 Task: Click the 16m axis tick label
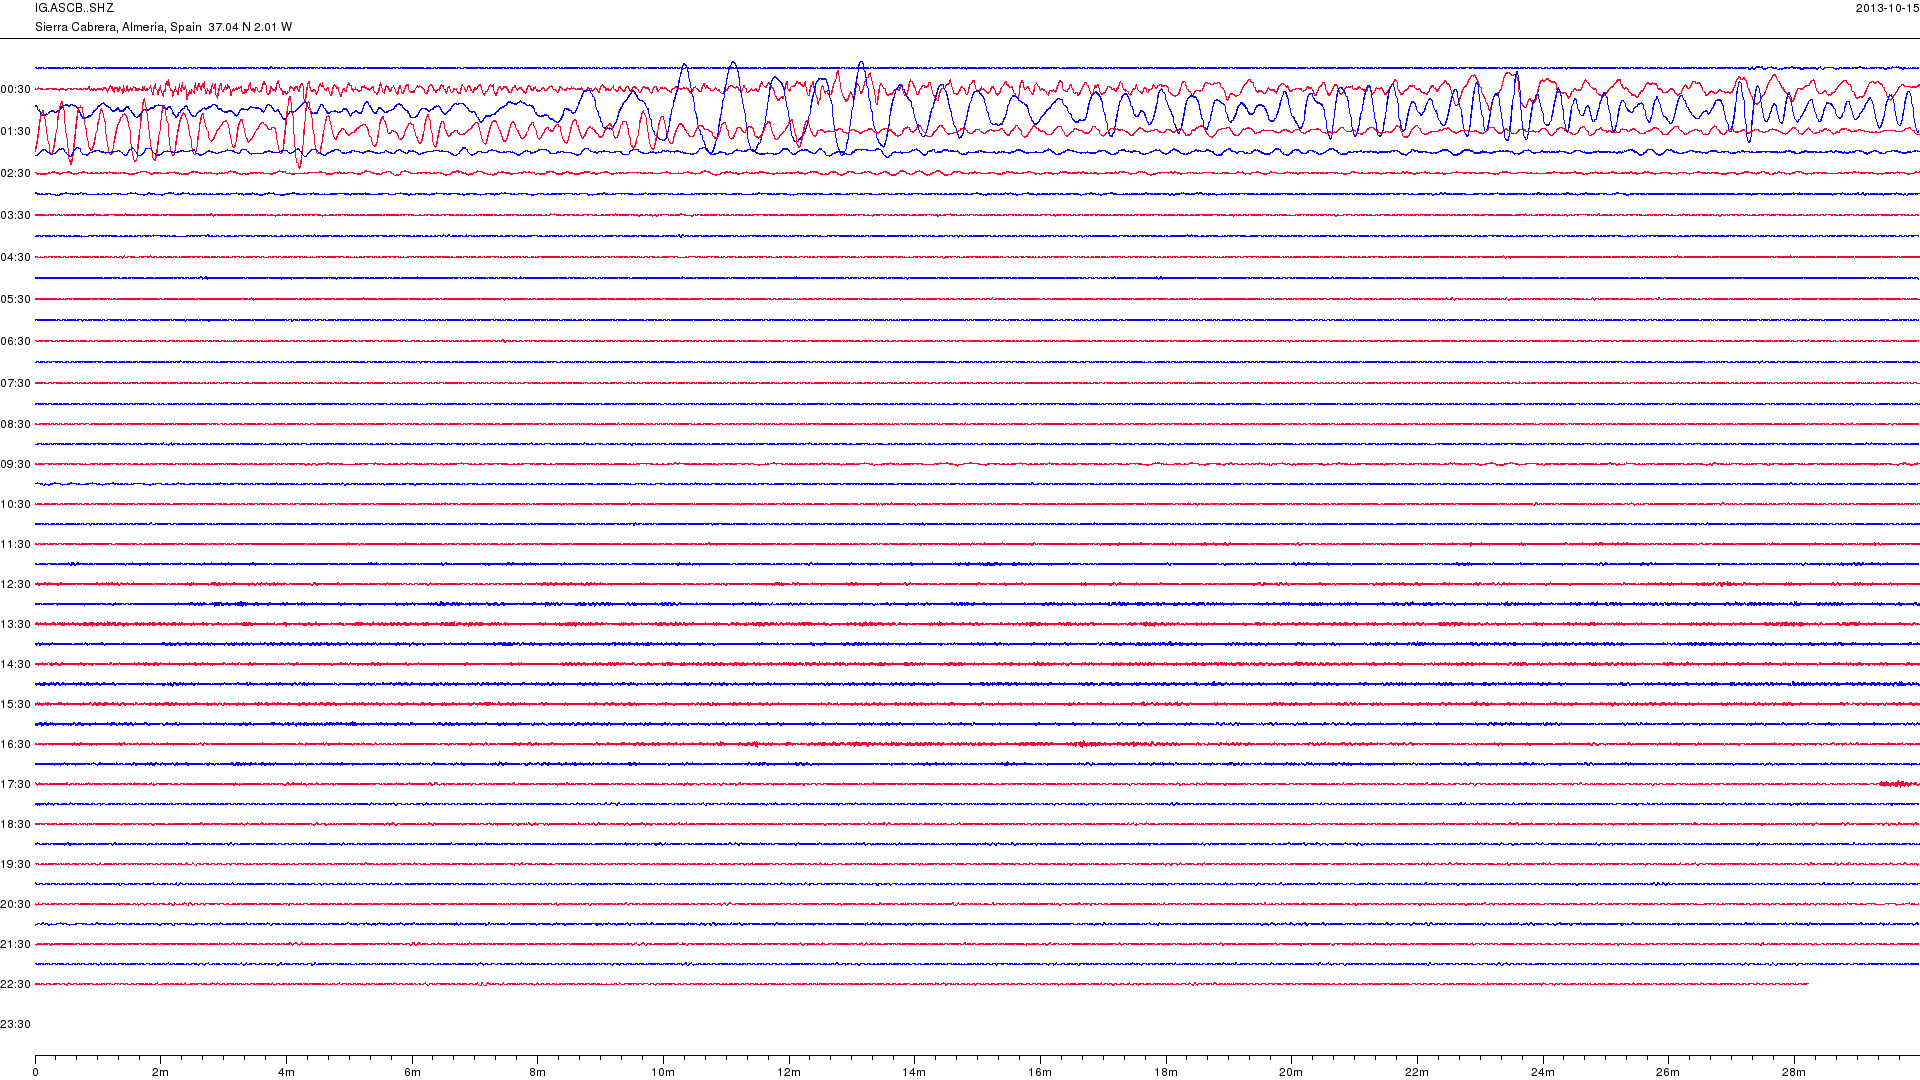pyautogui.click(x=1040, y=1072)
